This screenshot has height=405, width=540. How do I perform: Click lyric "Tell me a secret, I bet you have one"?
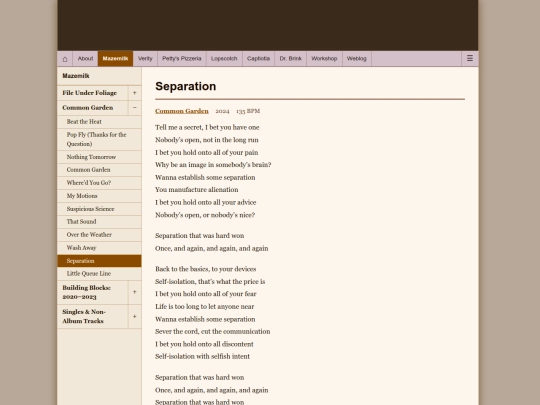[207, 127]
